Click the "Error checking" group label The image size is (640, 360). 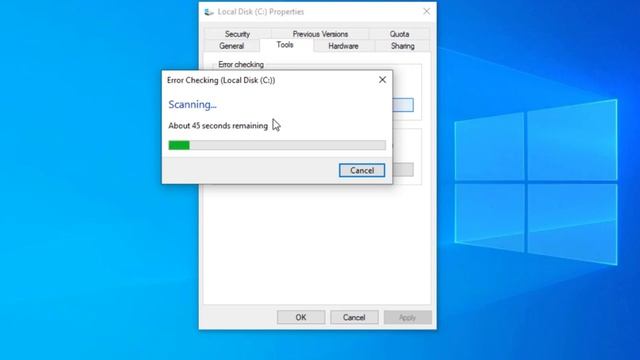coord(241,64)
